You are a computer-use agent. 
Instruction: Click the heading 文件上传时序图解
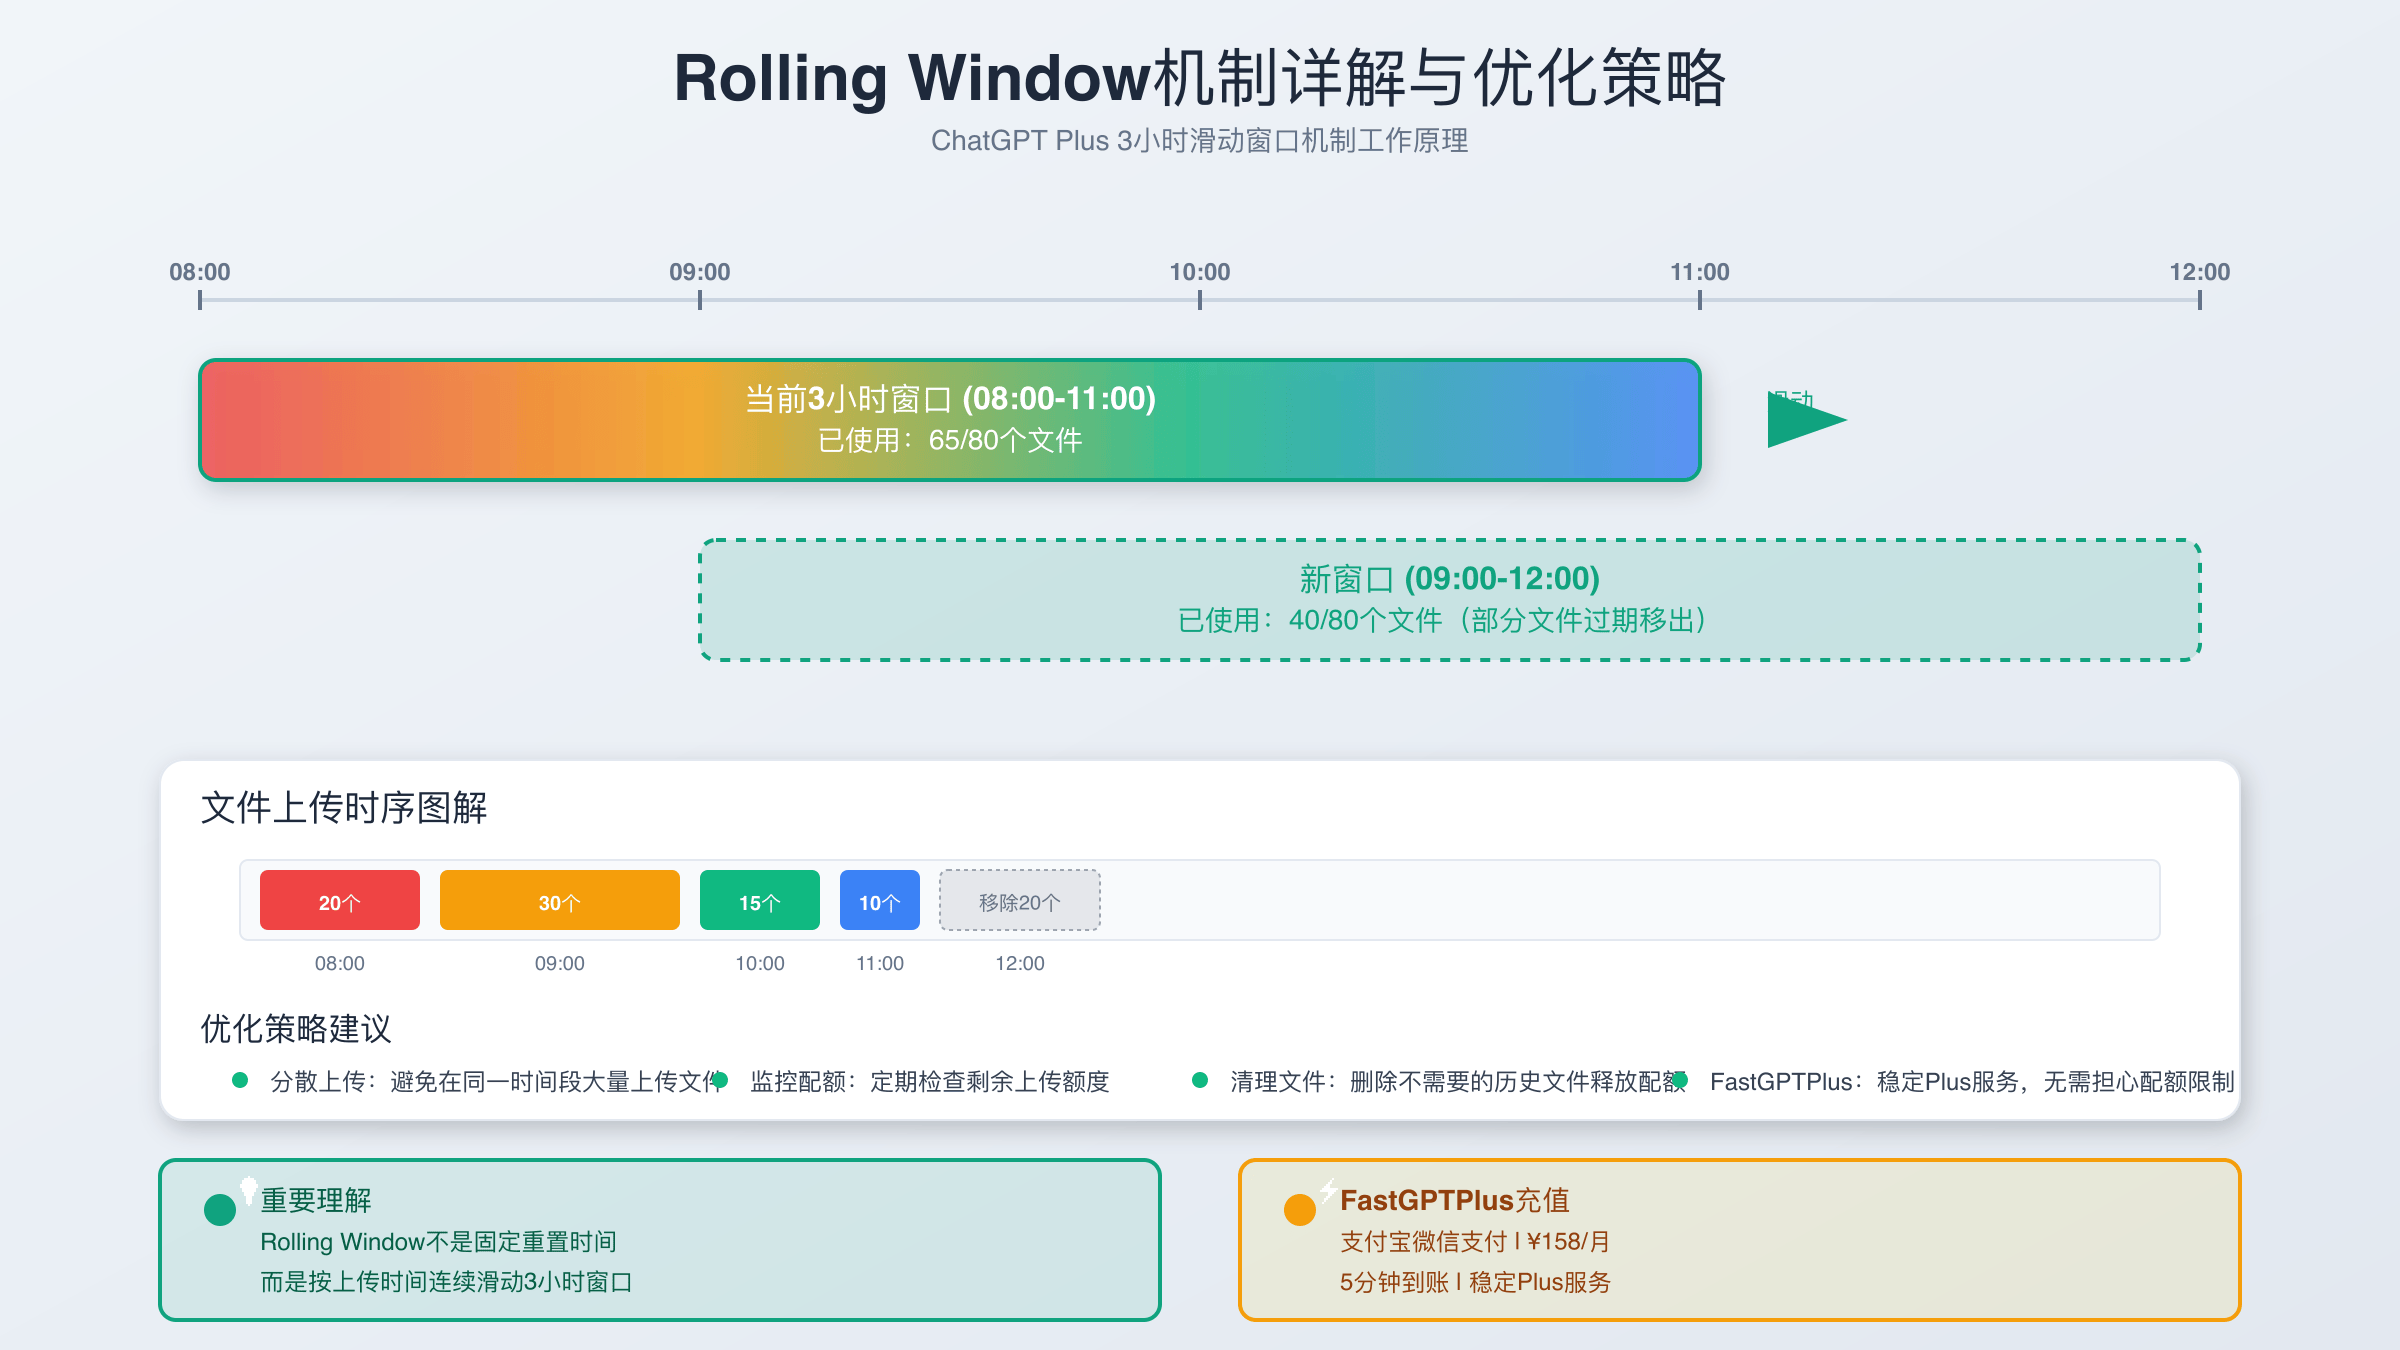pyautogui.click(x=344, y=808)
